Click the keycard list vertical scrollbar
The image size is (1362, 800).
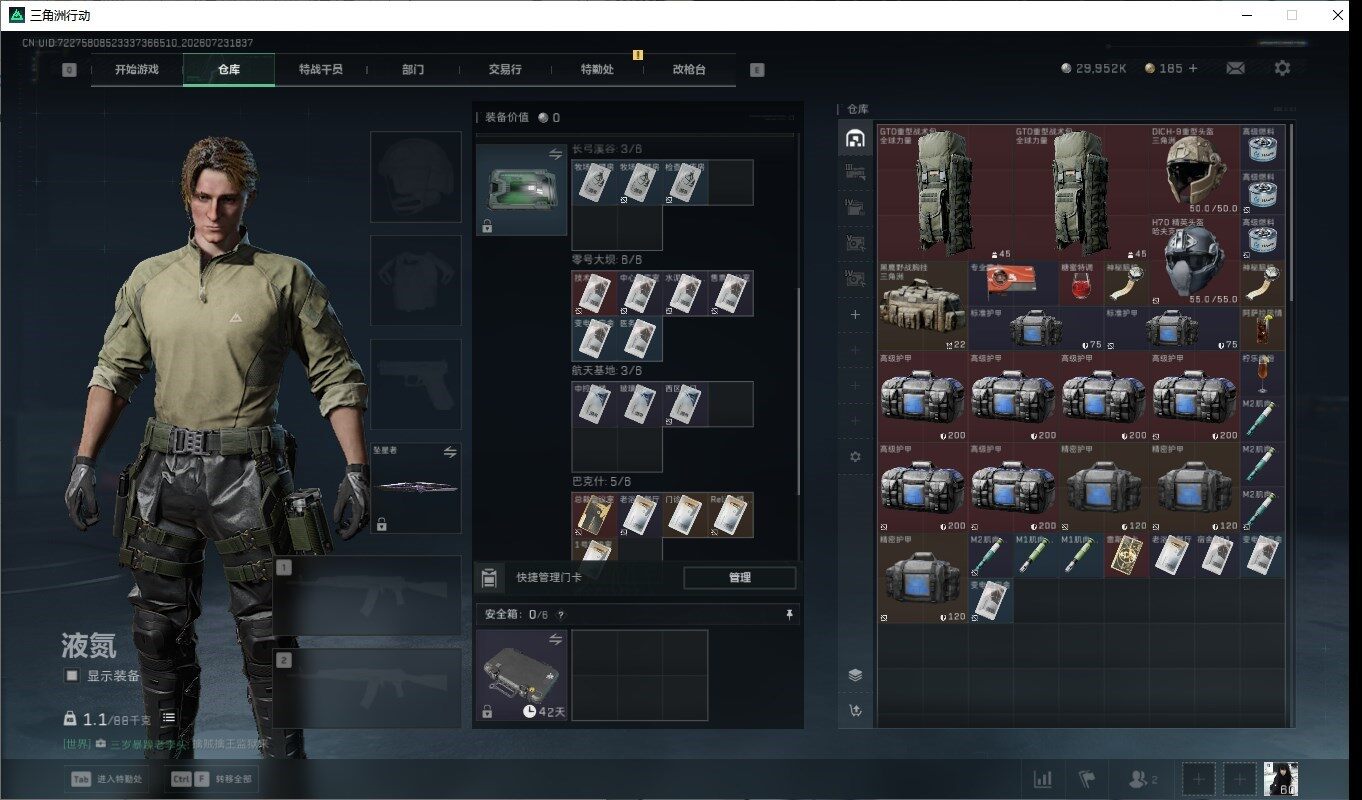click(798, 390)
